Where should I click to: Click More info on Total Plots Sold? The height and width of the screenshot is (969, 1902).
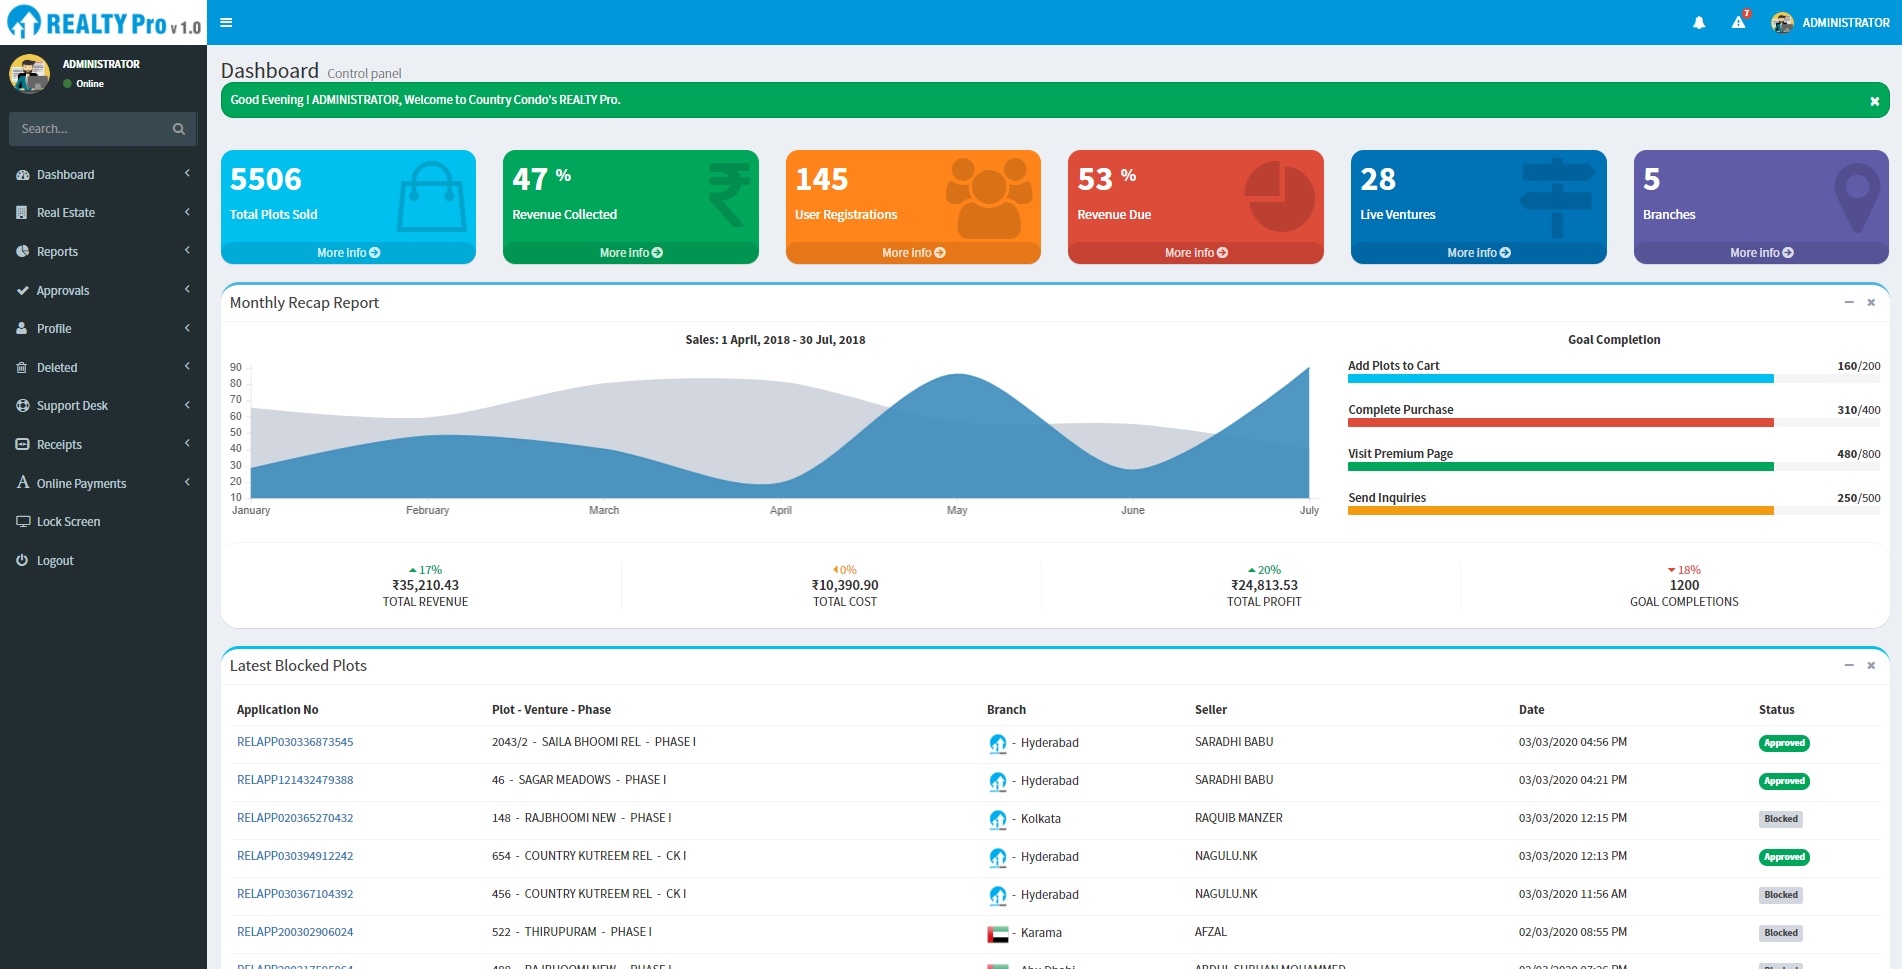tap(348, 253)
